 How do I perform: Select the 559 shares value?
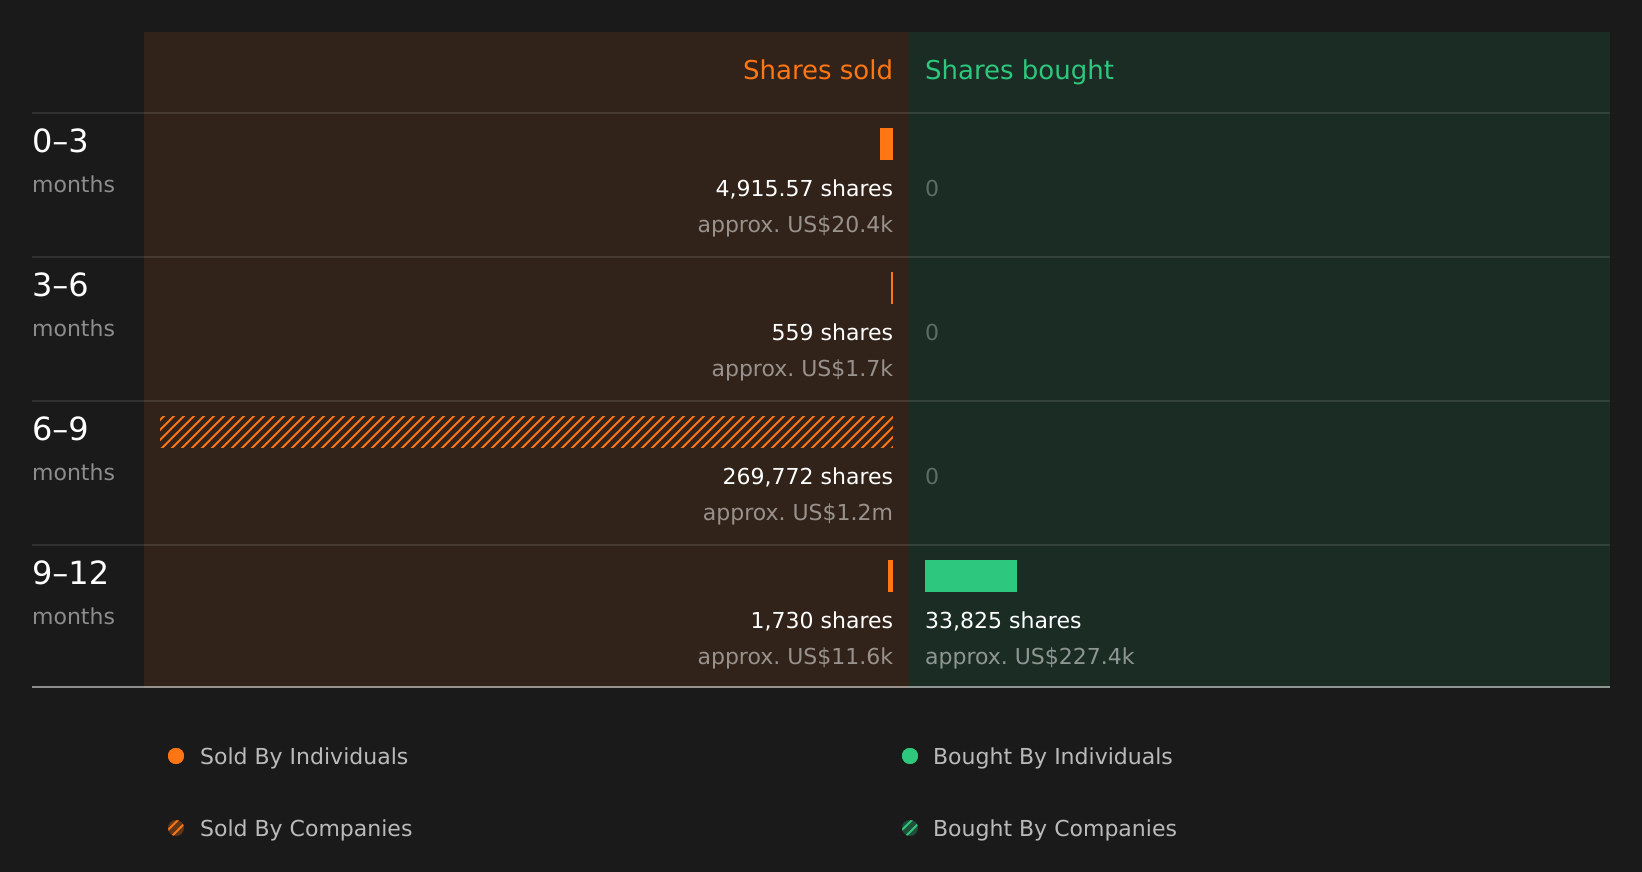[x=832, y=333]
